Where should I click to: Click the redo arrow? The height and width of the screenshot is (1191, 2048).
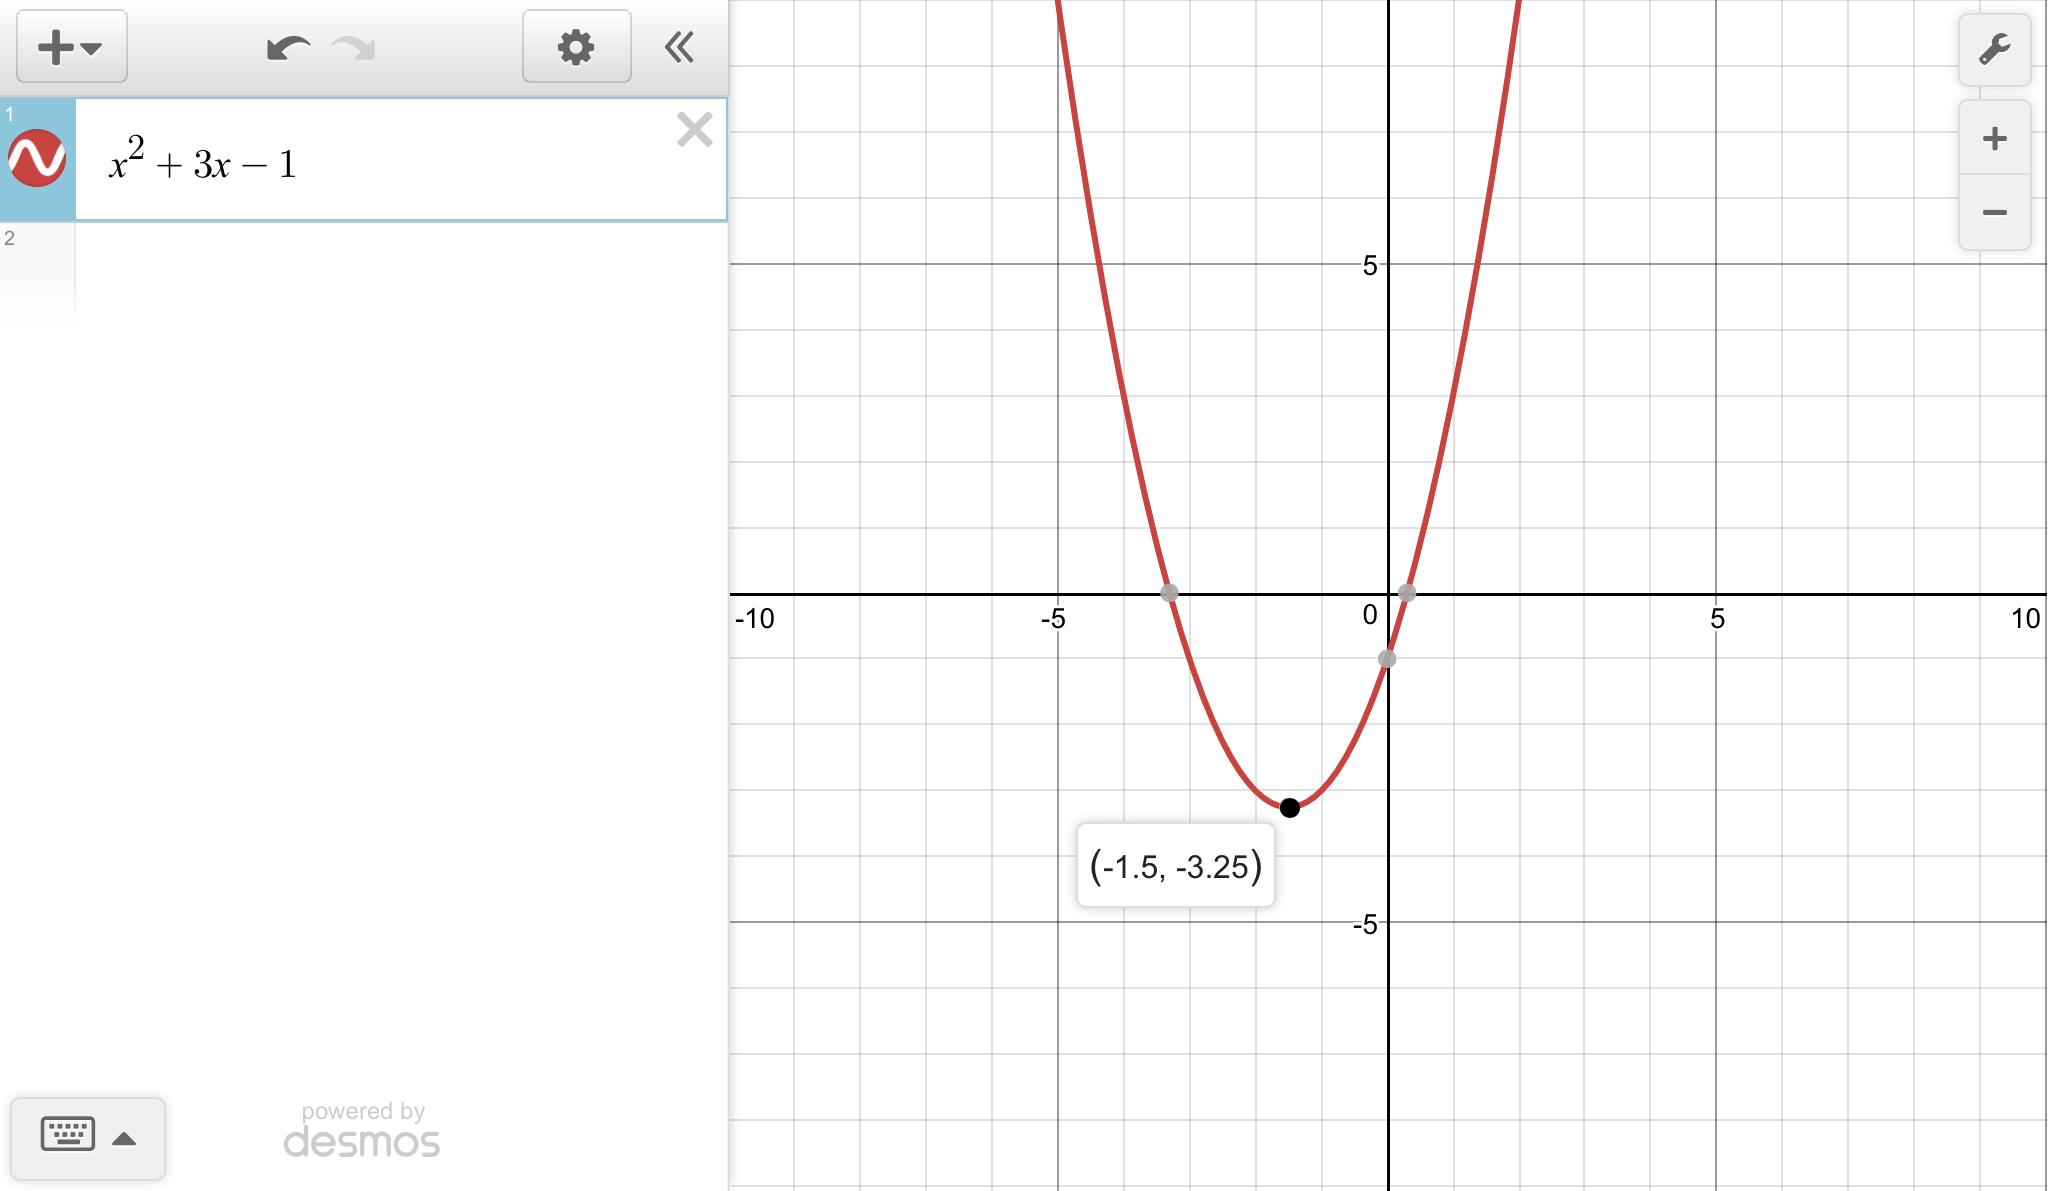pos(354,47)
